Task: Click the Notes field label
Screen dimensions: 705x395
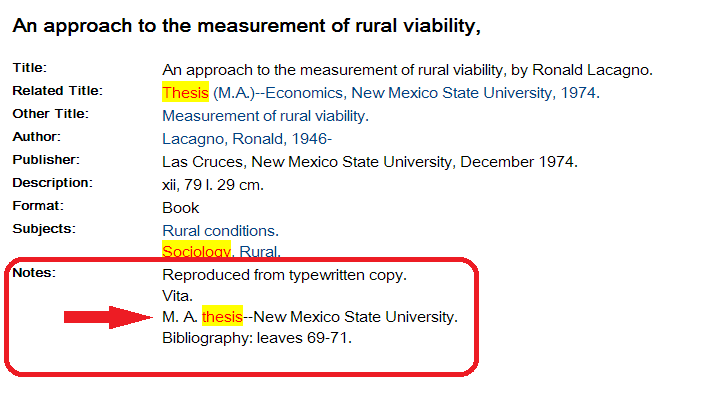Action: [x=34, y=273]
